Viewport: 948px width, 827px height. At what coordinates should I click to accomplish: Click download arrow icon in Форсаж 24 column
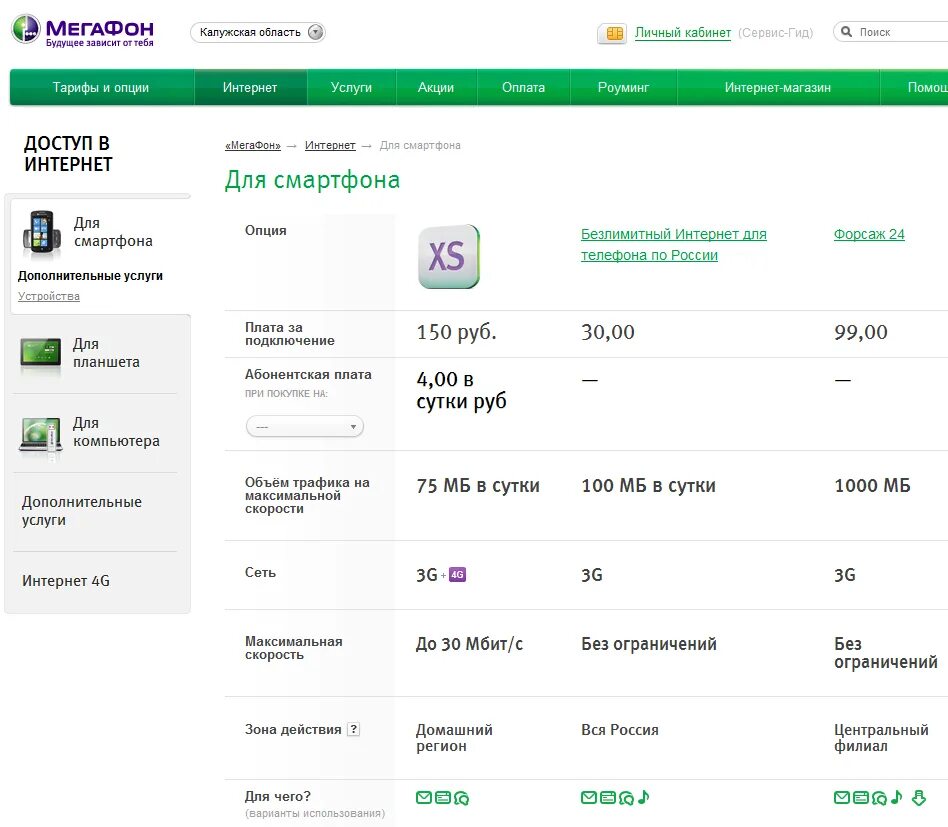919,798
